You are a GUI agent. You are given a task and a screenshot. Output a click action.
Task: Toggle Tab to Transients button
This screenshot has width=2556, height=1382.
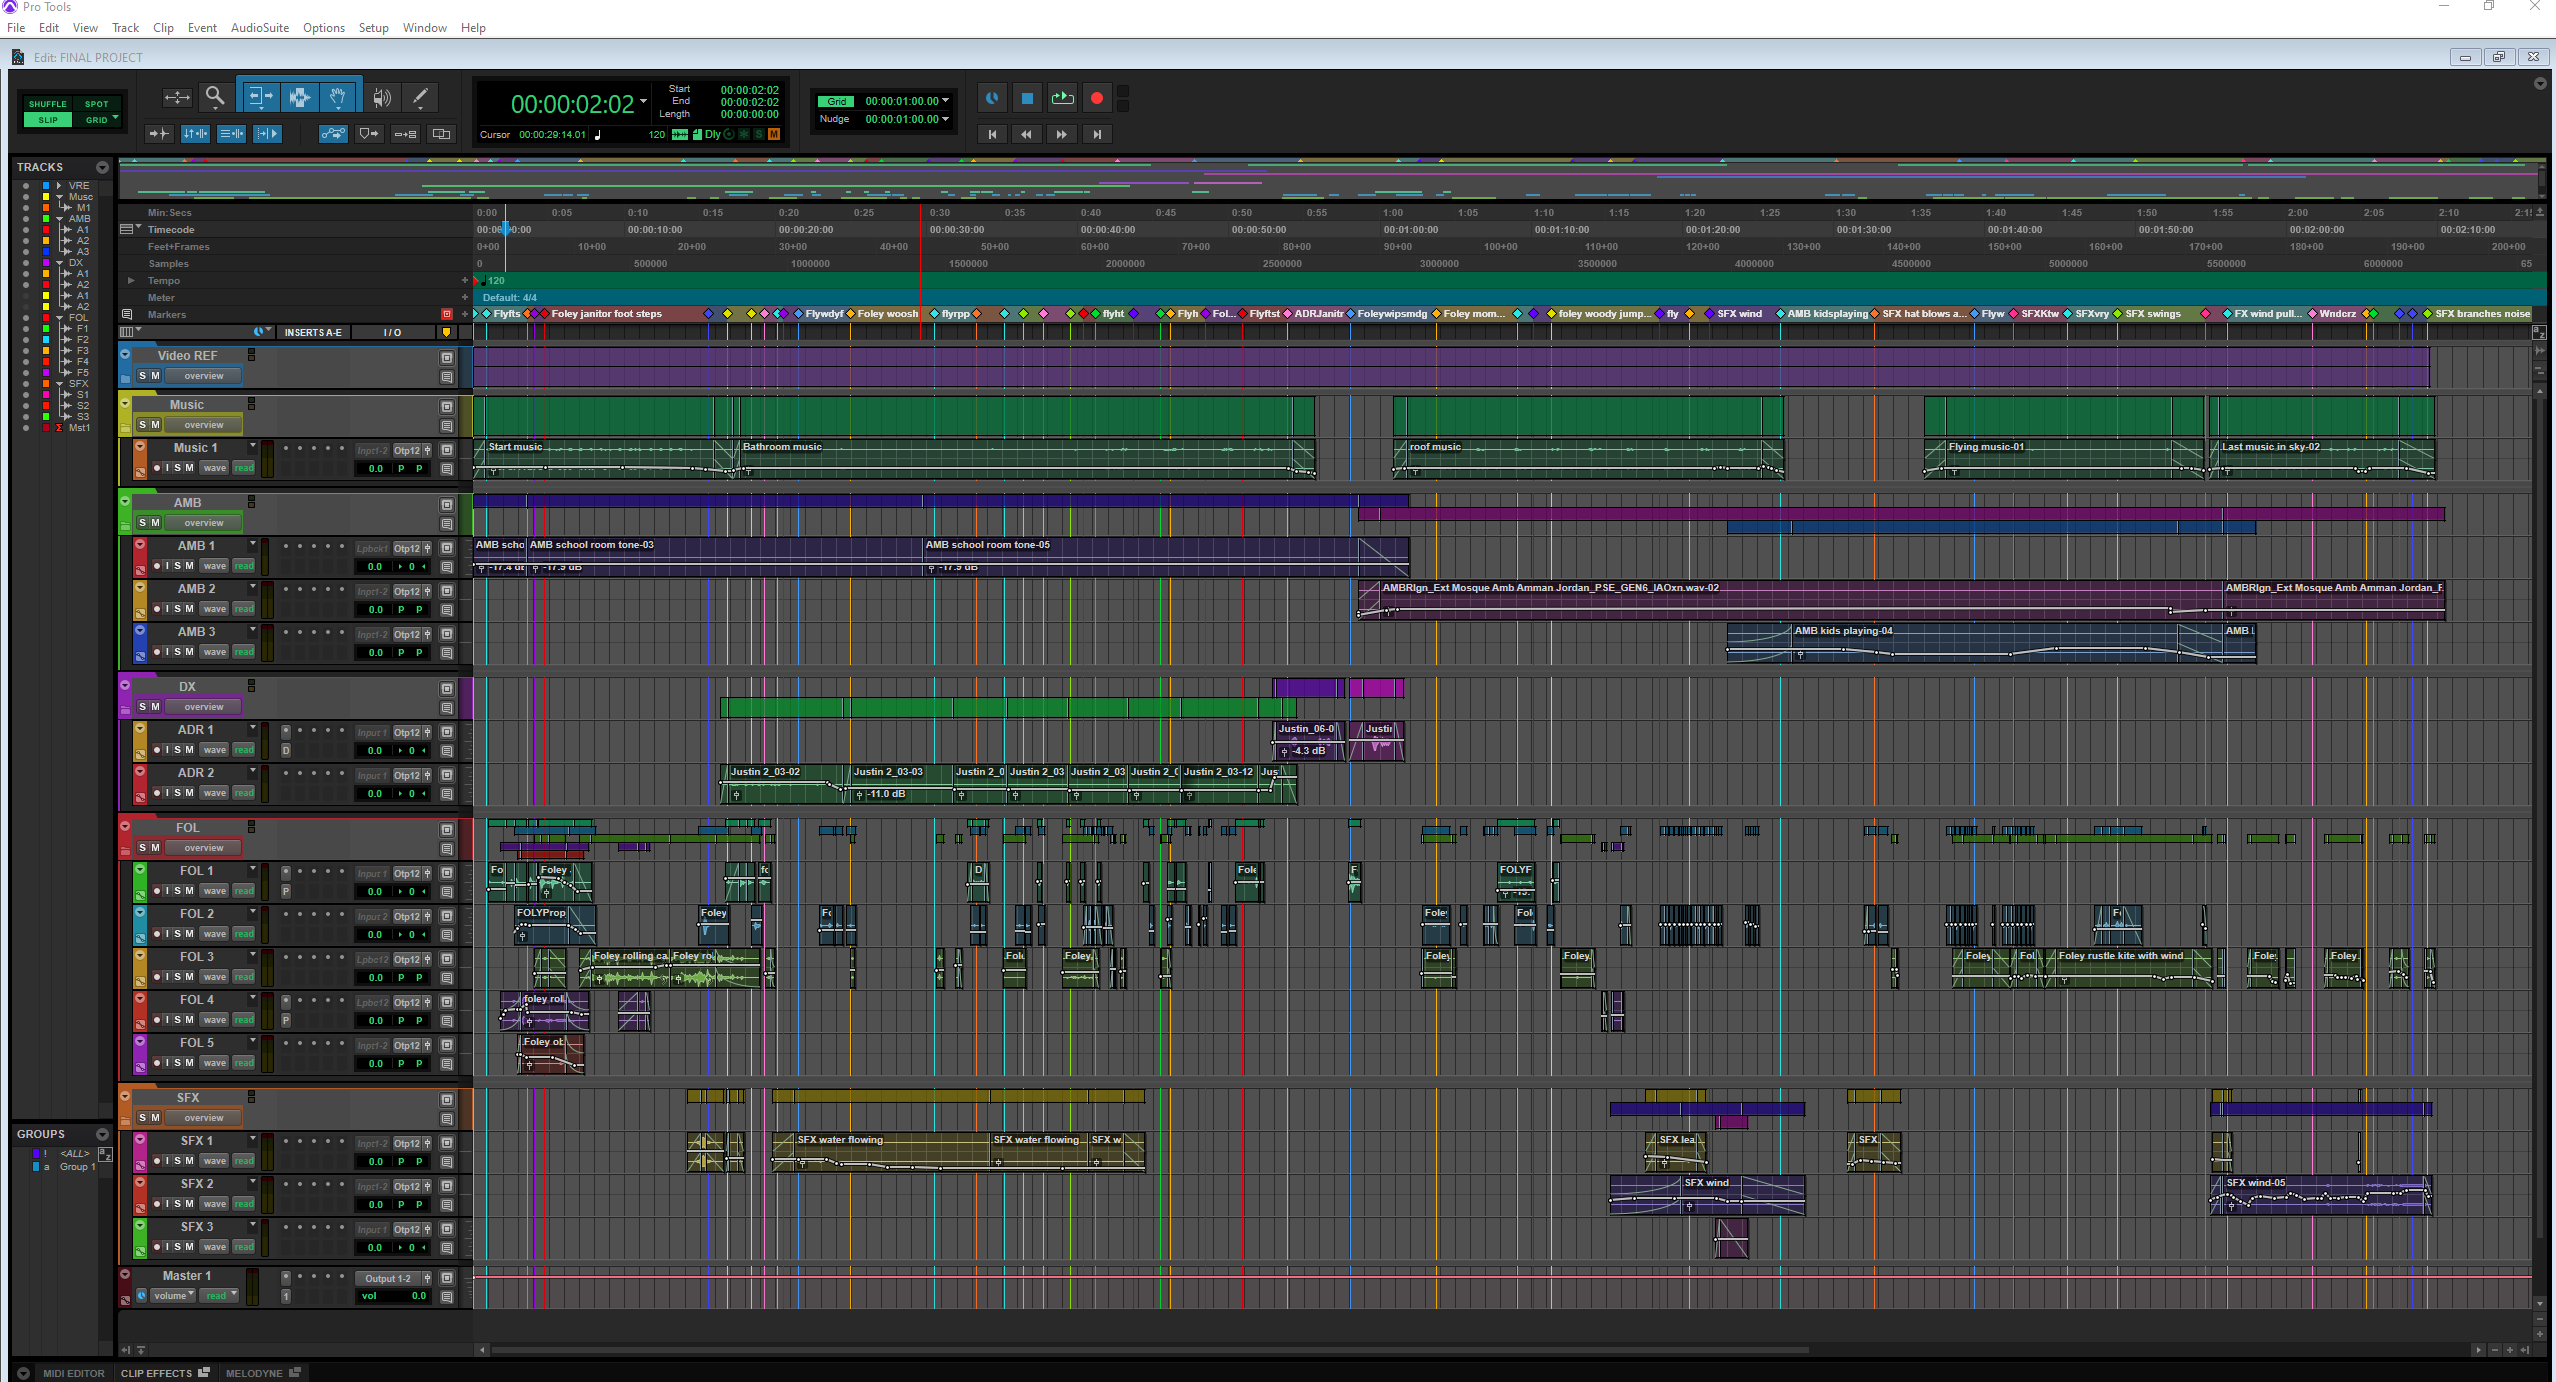159,133
